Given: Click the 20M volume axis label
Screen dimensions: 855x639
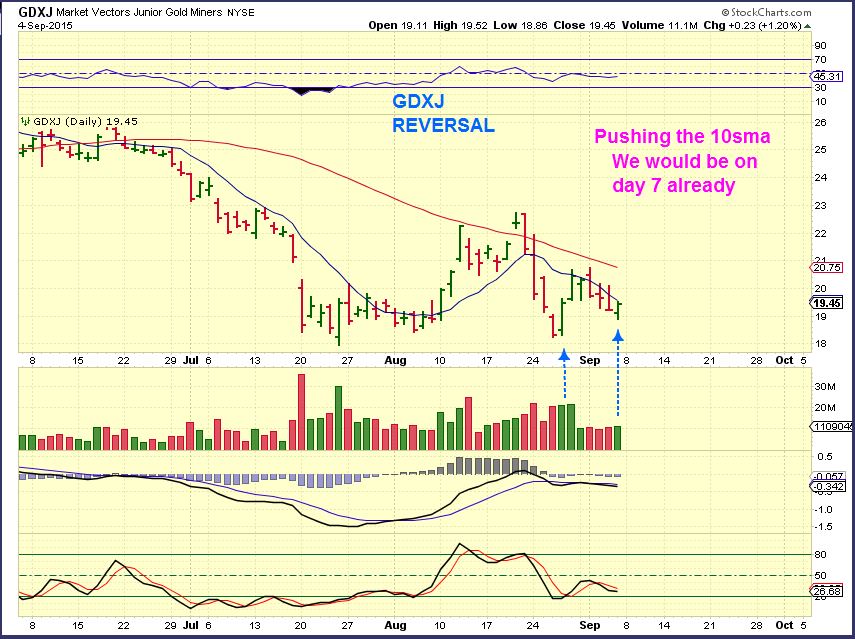Looking at the screenshot, I should click(824, 407).
